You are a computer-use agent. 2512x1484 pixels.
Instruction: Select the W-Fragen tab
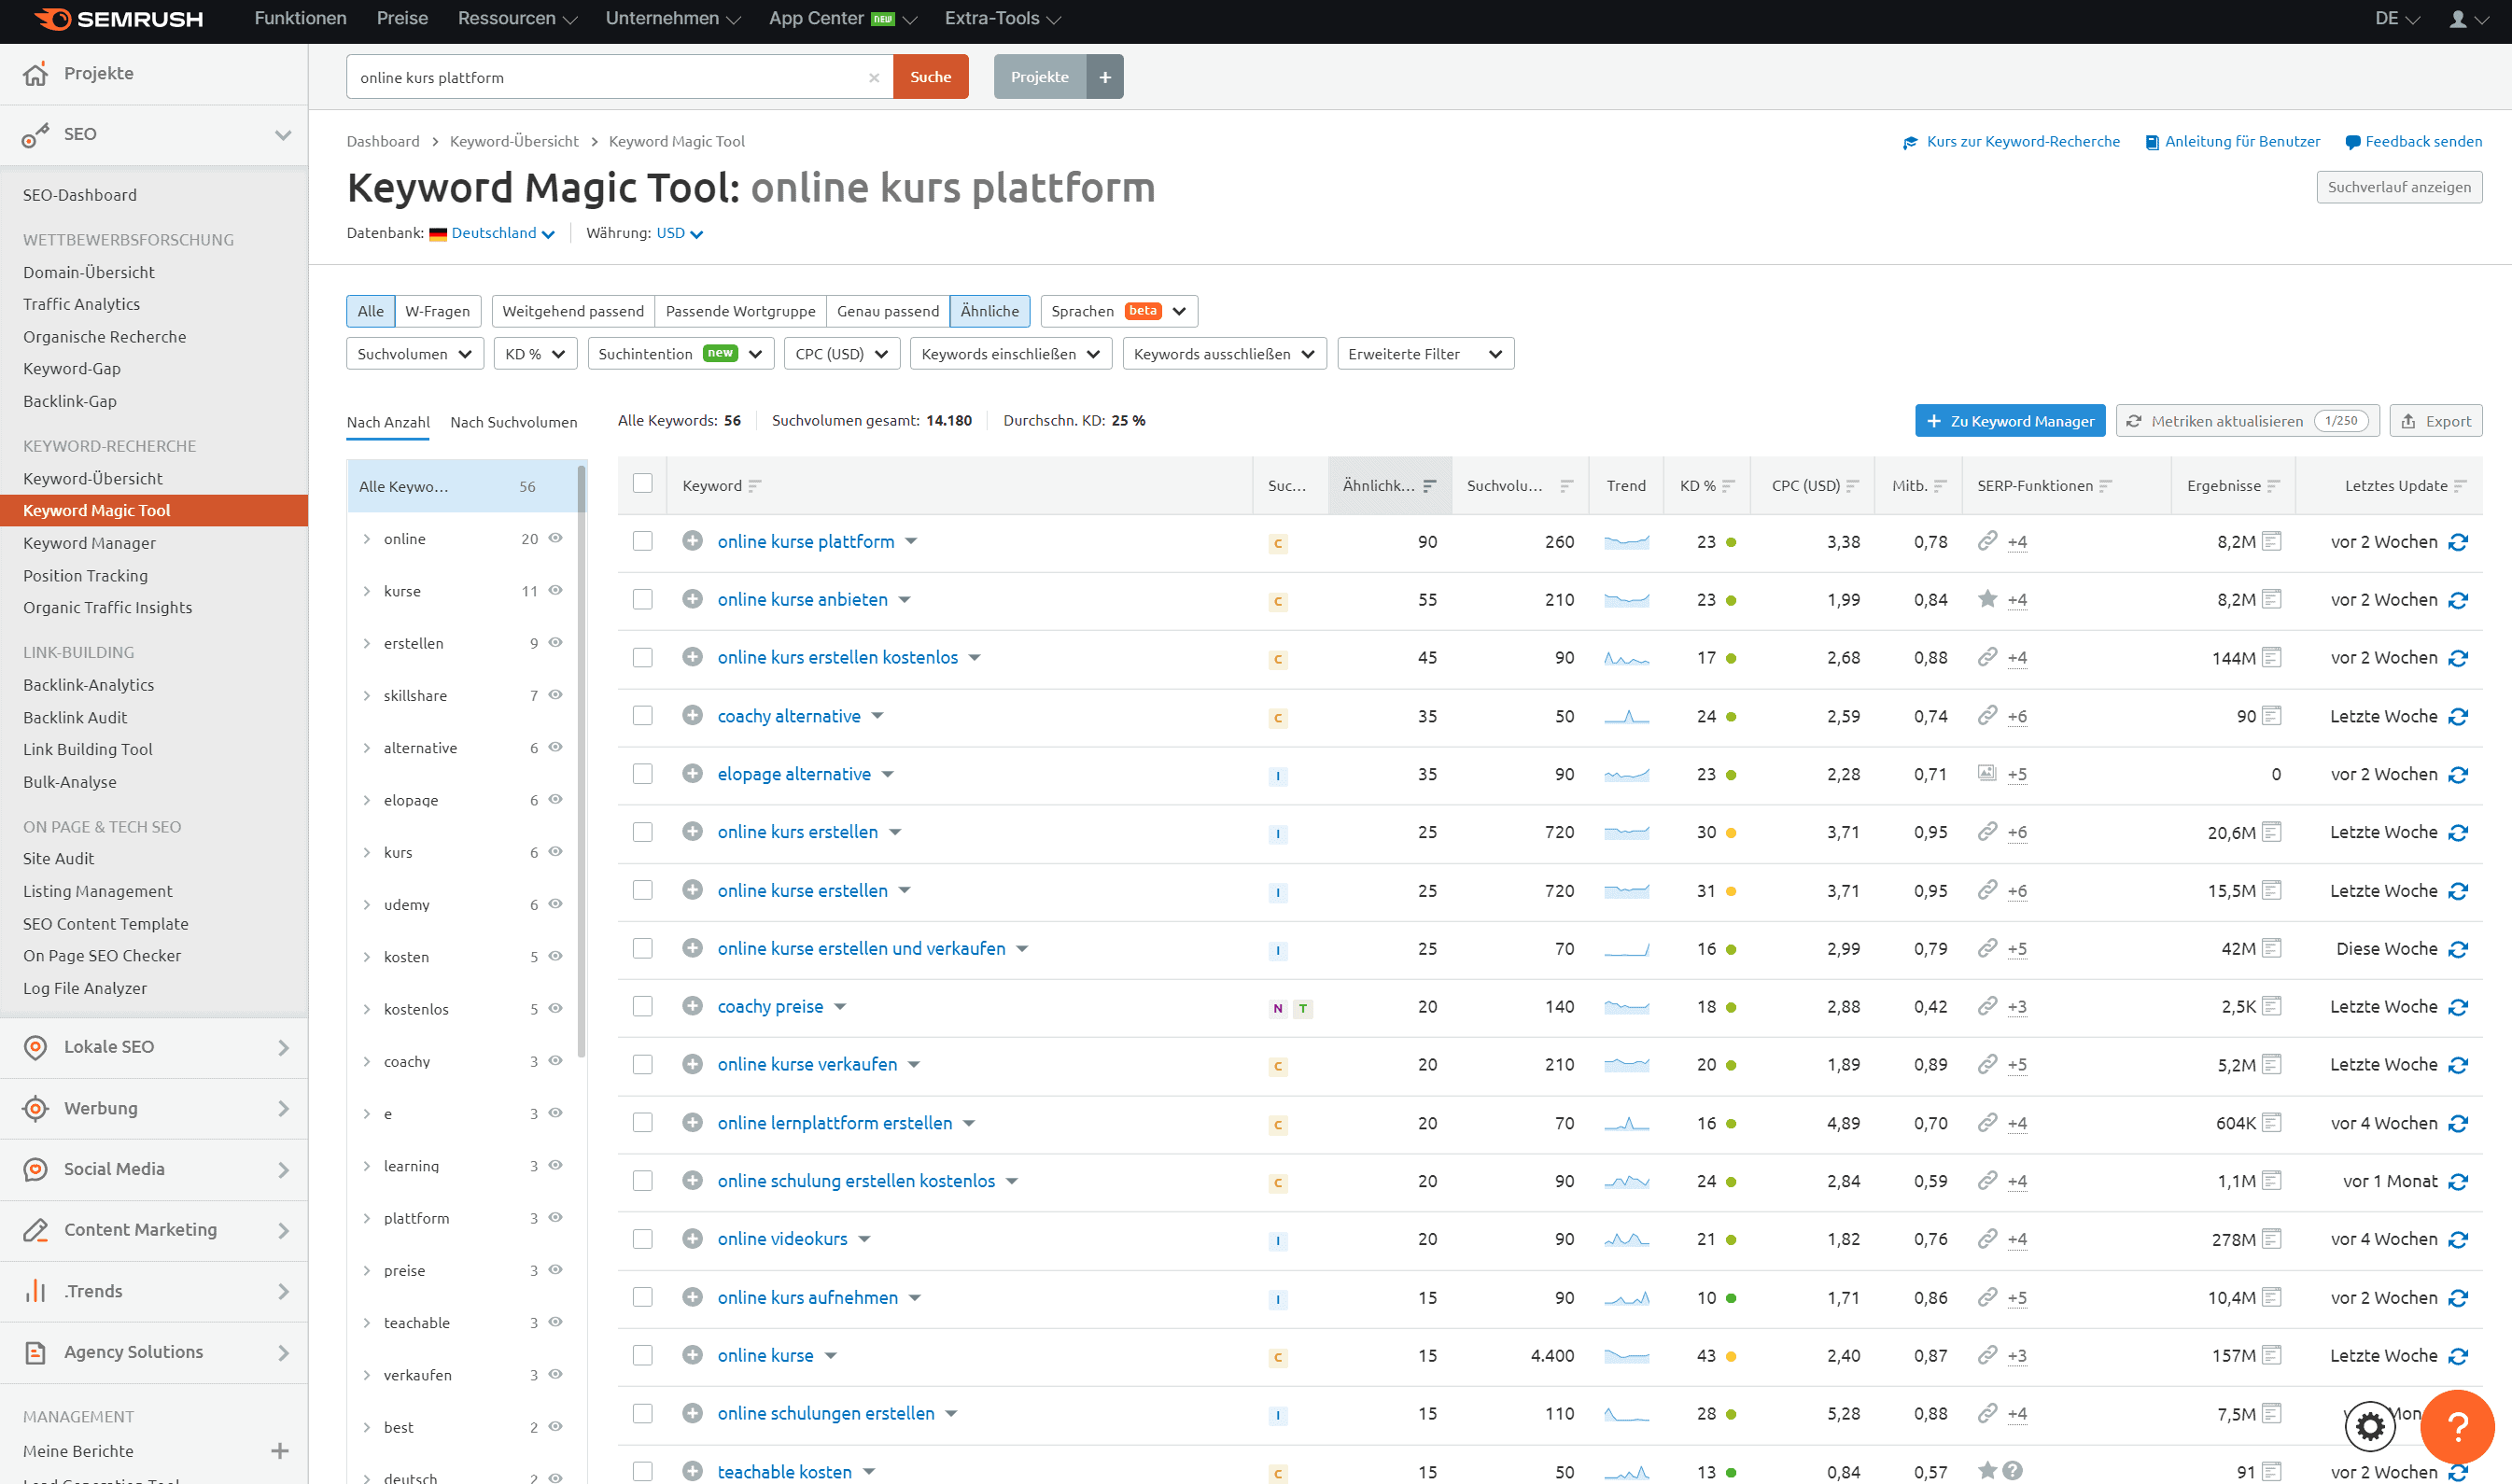coord(437,311)
